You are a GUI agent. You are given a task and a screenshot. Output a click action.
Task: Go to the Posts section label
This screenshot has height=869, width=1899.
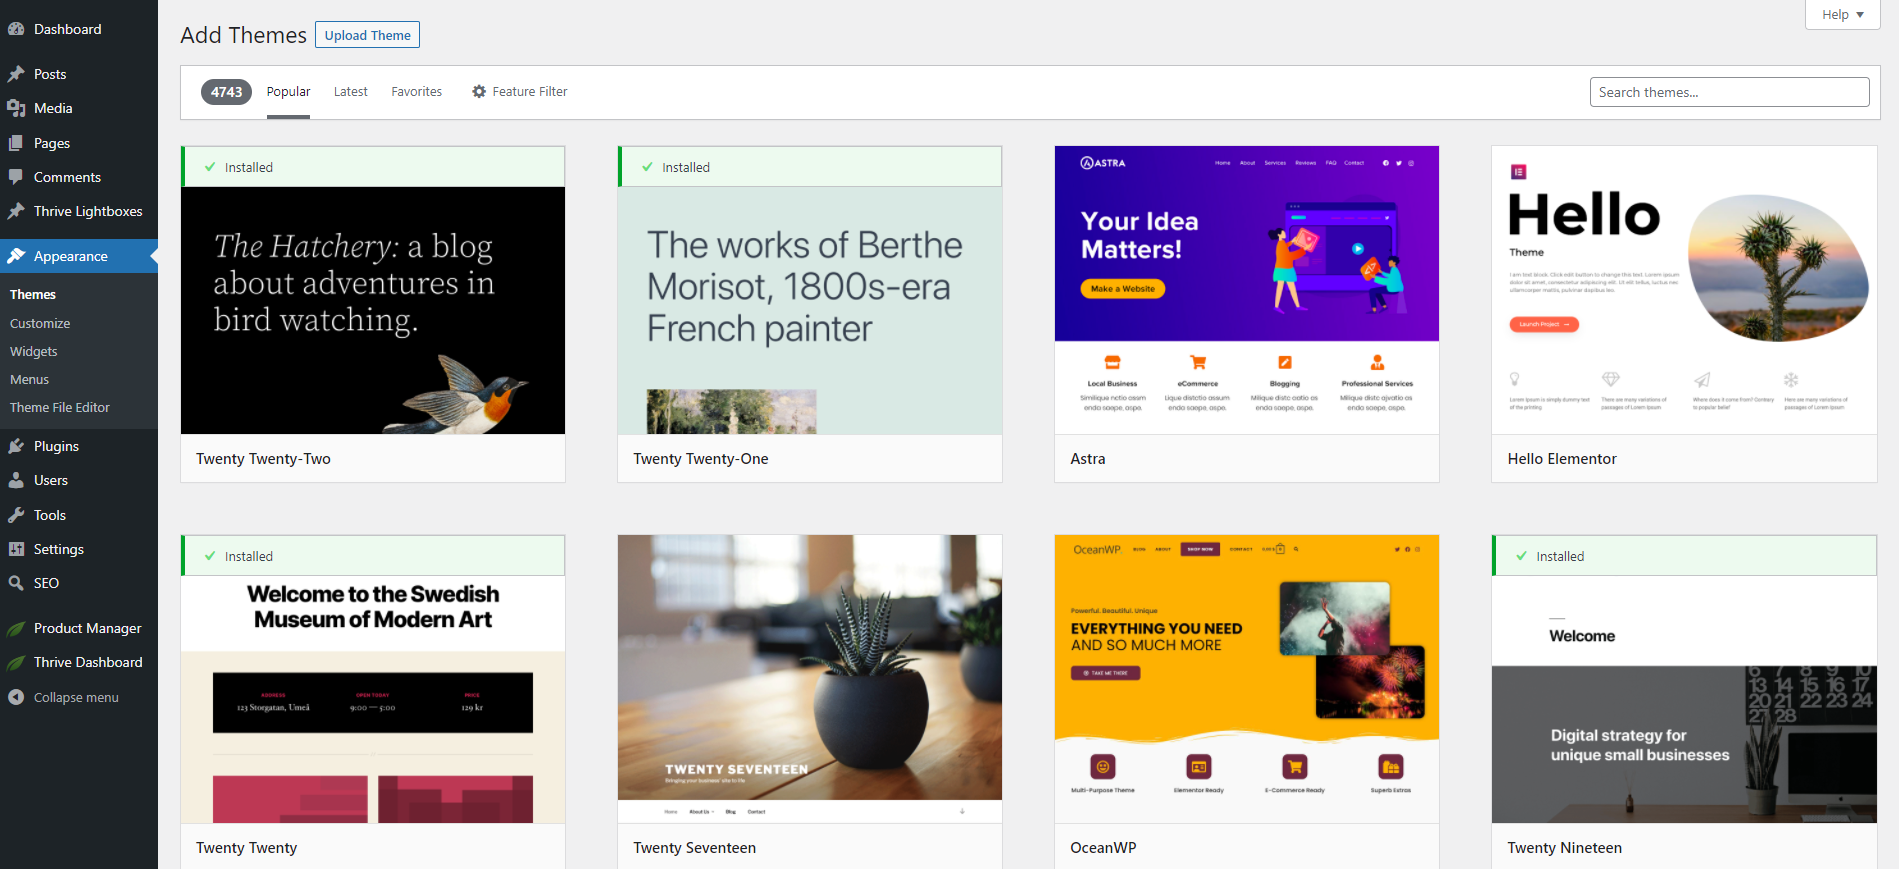[50, 74]
